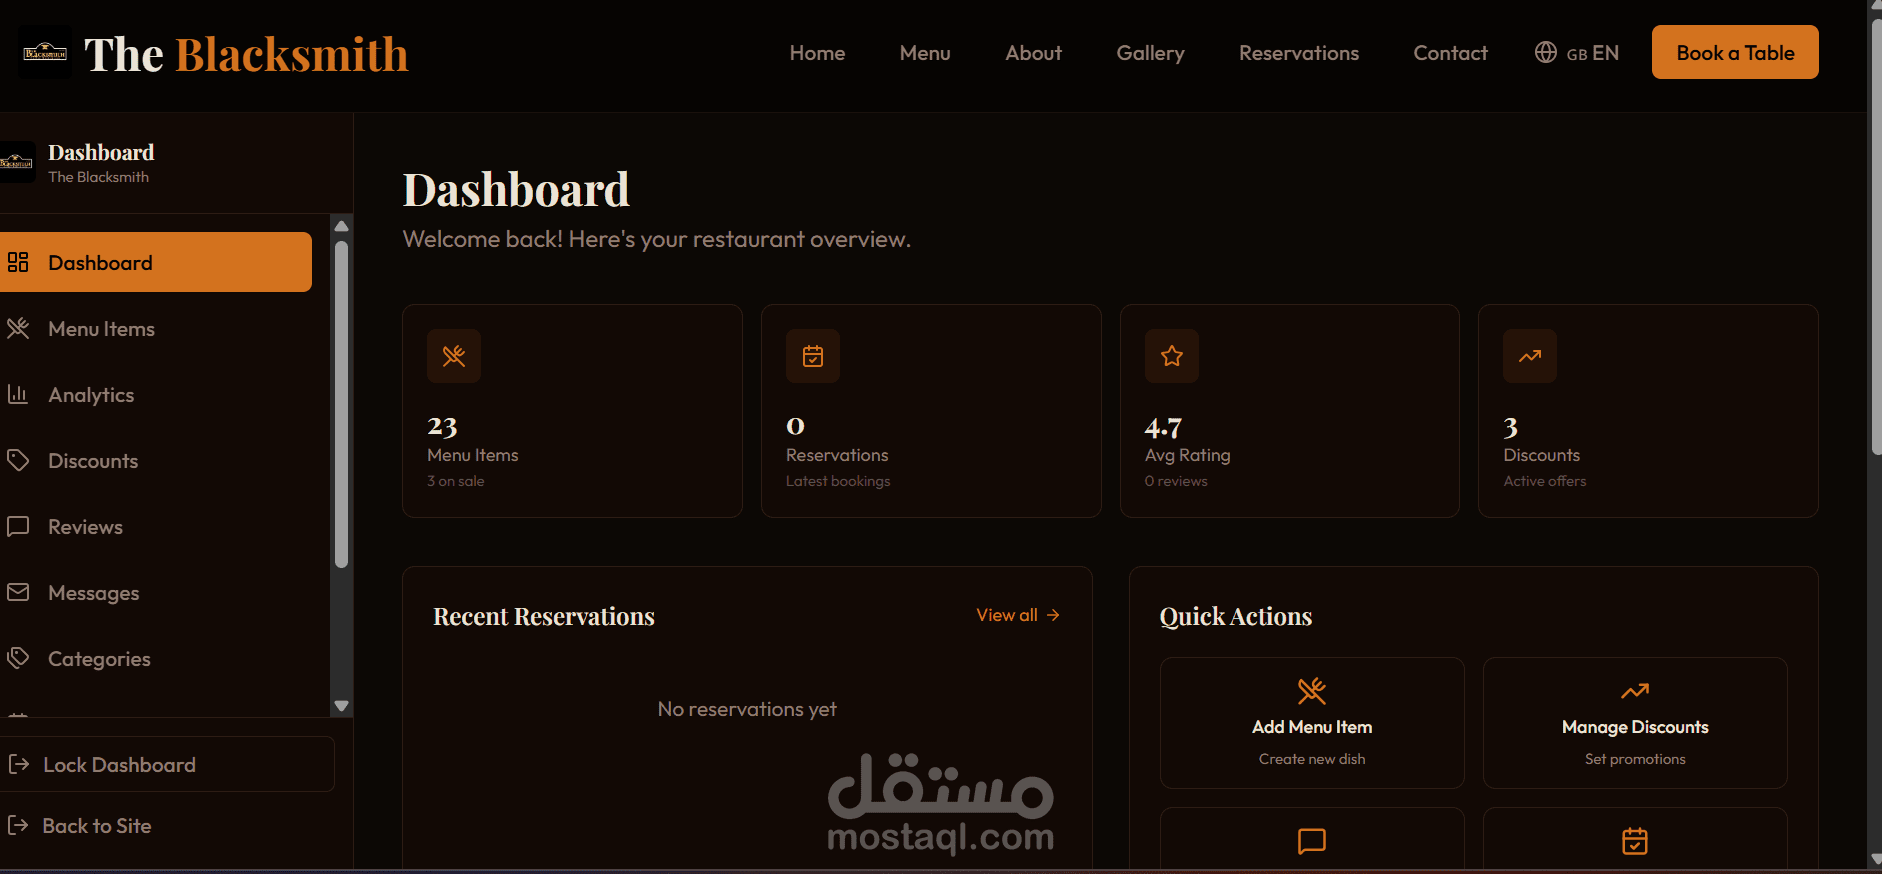The width and height of the screenshot is (1882, 874).
Task: Click the 4.7 Avg Rating value
Action: click(x=1163, y=427)
